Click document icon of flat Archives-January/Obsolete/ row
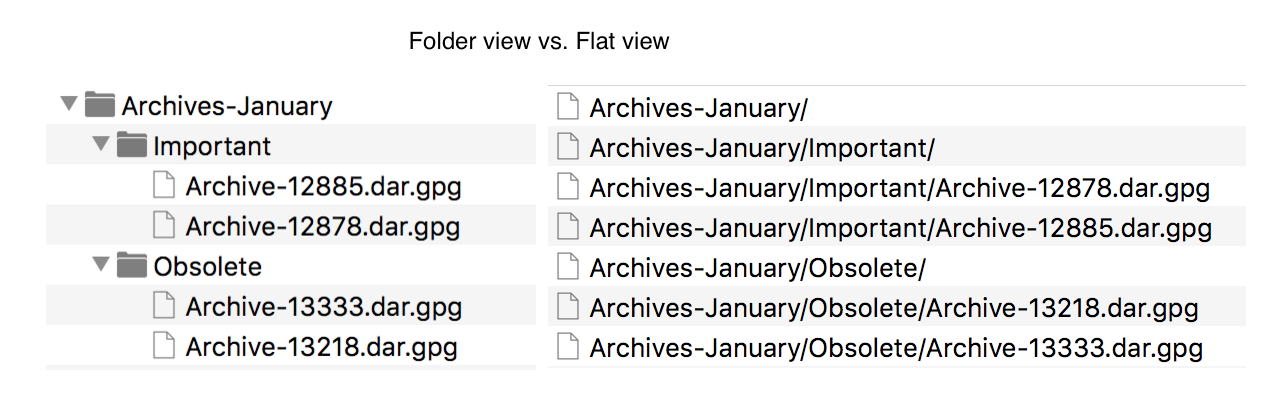This screenshot has width=1288, height=404. [568, 267]
